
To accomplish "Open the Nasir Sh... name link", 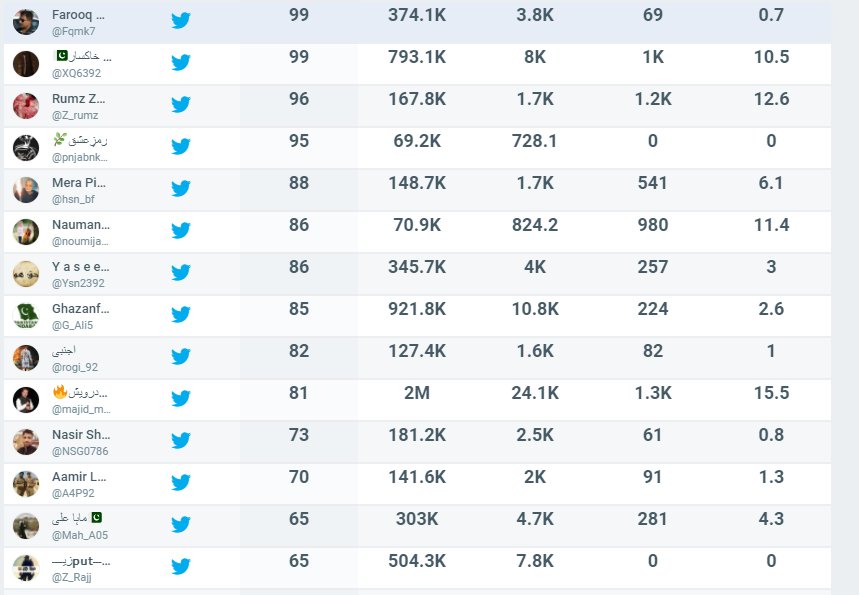I will [x=81, y=434].
